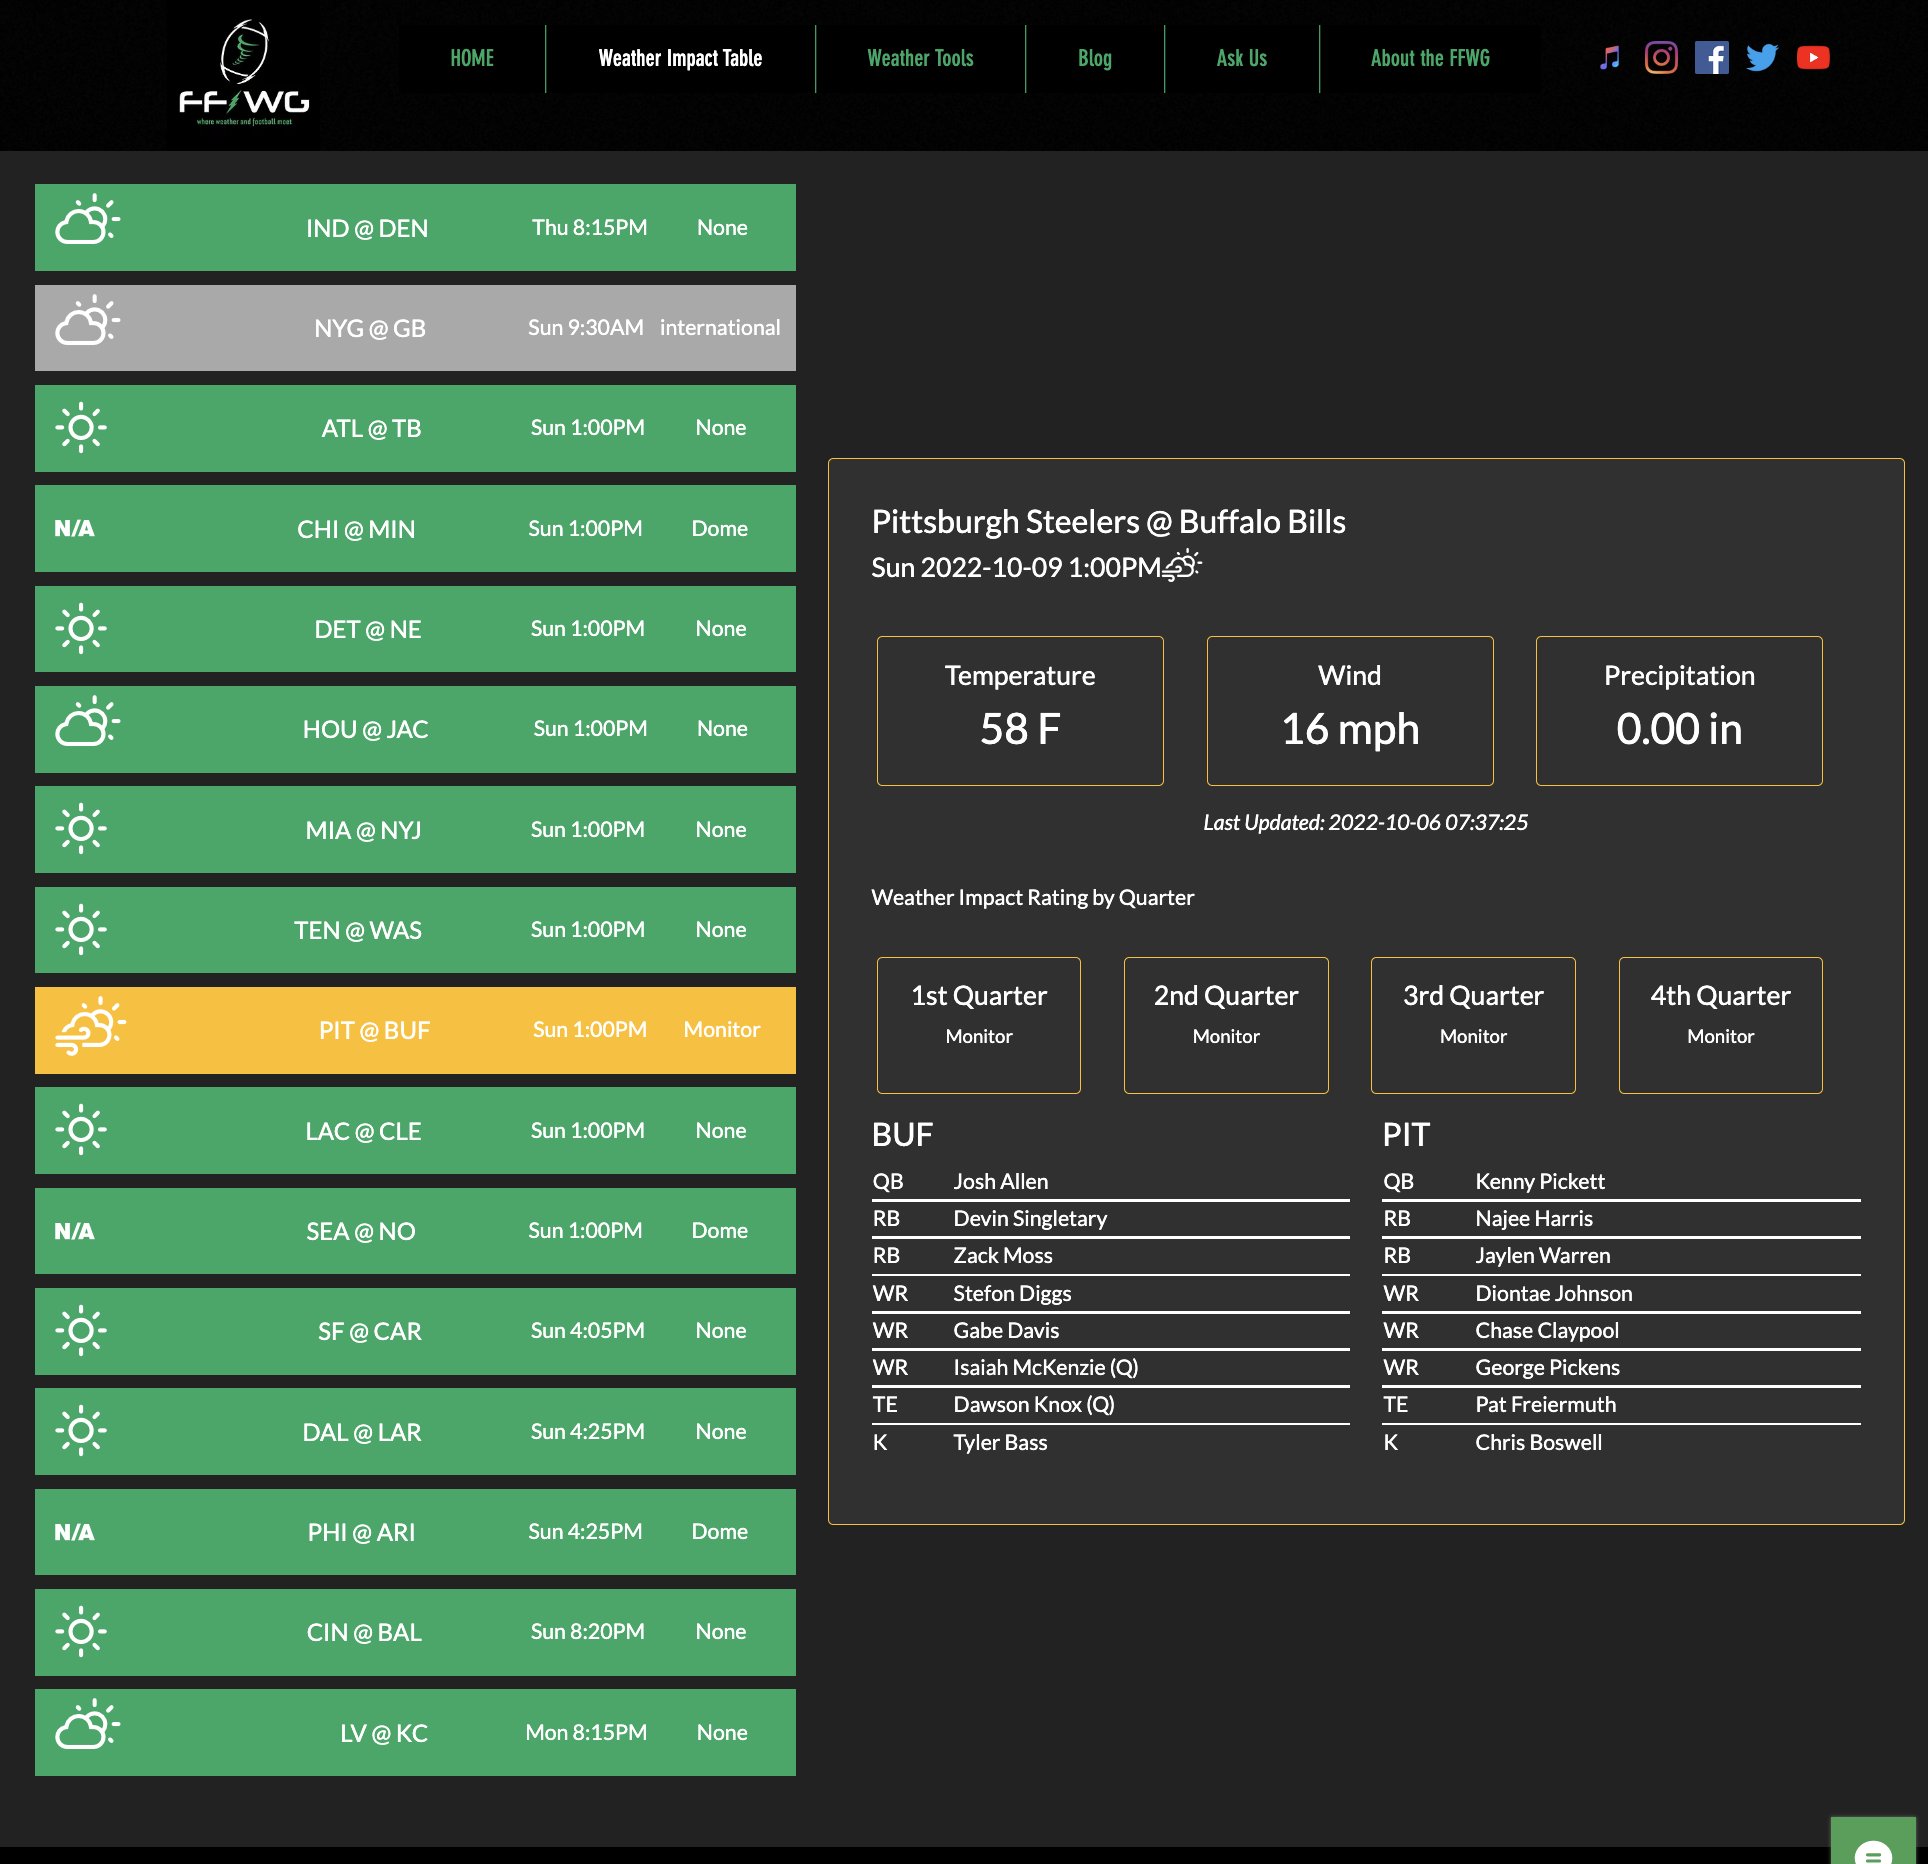1928x1864 pixels.
Task: Click Pat Freiermuth in PIT roster
Action: click(1545, 1404)
